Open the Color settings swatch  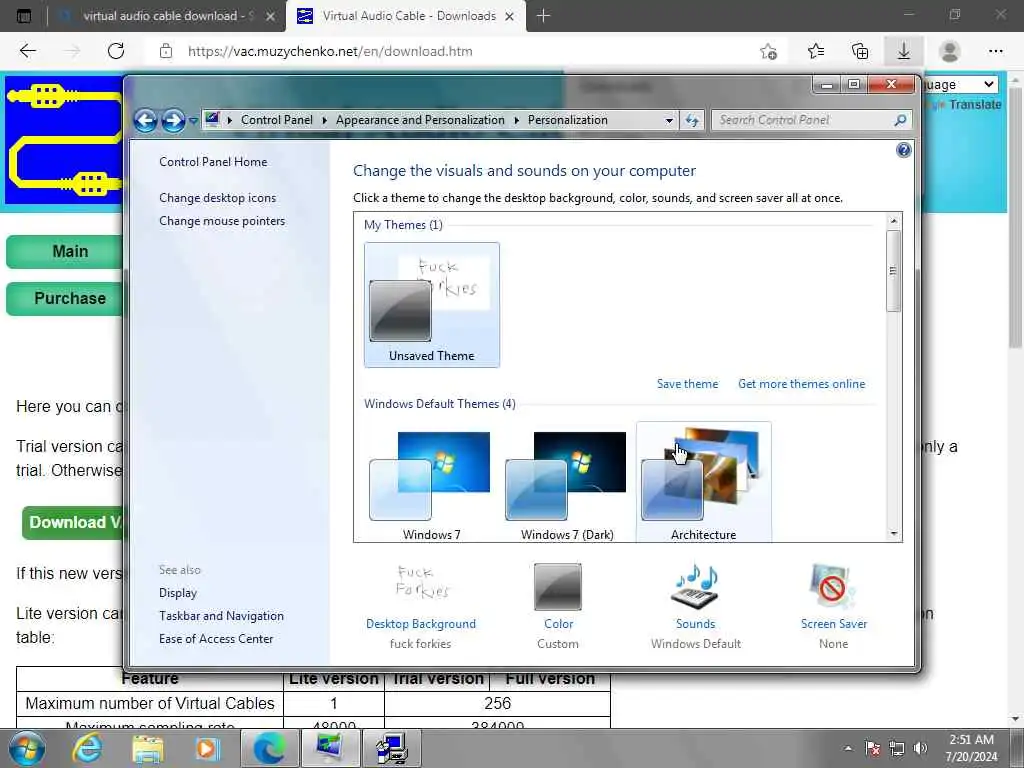click(x=558, y=586)
